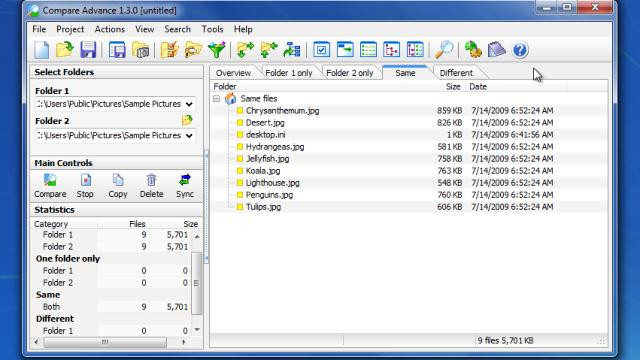Open help via the blue question mark icon

tap(520, 50)
